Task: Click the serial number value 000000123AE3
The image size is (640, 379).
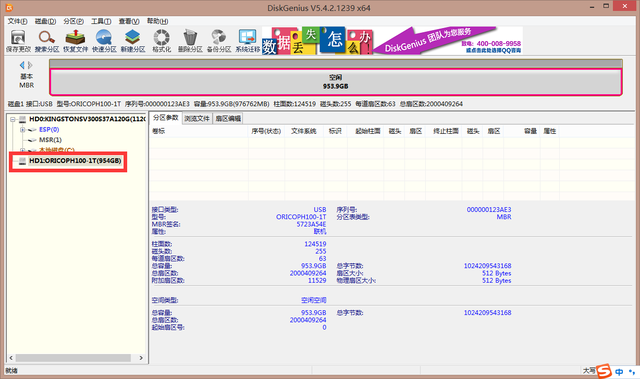Action: 489,210
